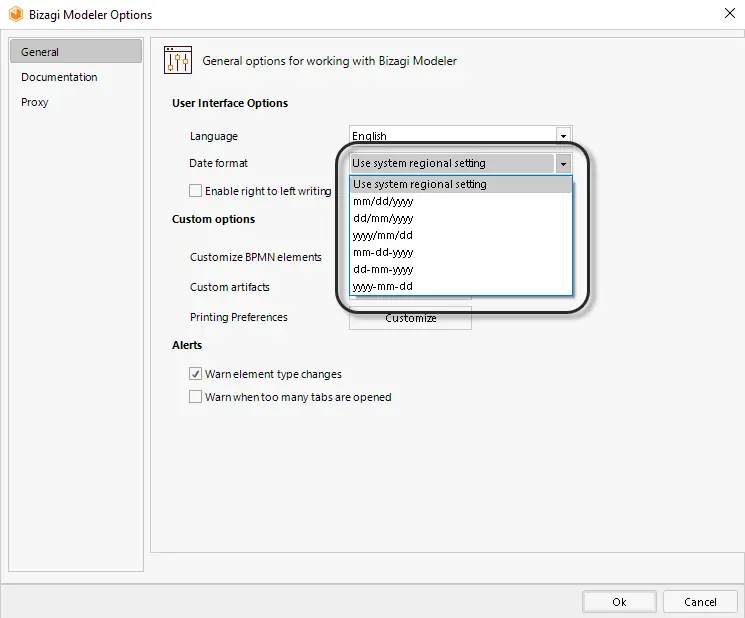Click the Customize BPMN elements label
Viewport: 745px width, 618px height.
pyautogui.click(x=256, y=257)
